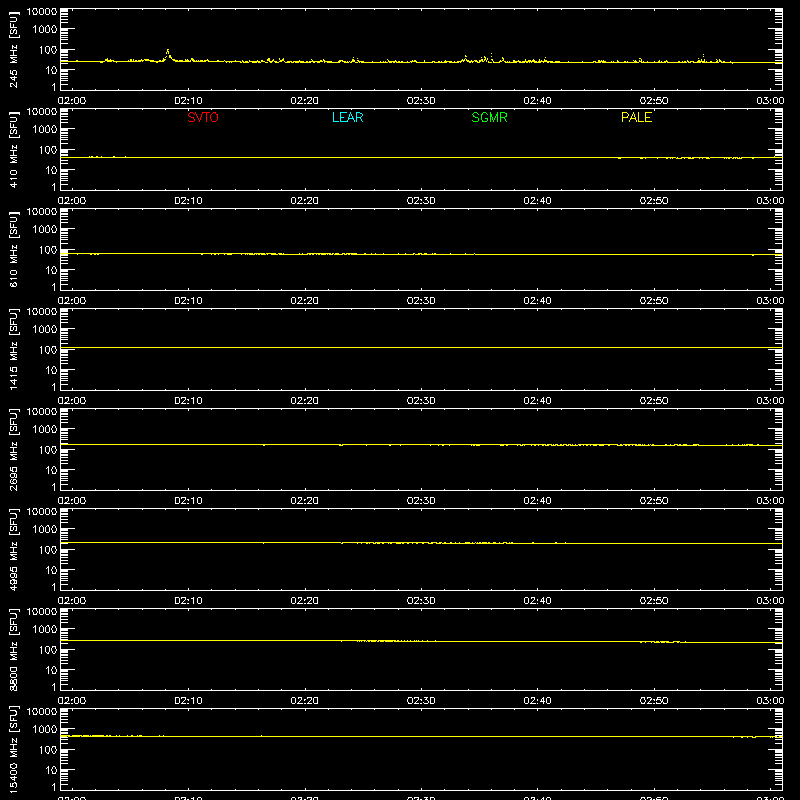Click the 10000 tick value on the 245 MHz axis

pyautogui.click(x=42, y=12)
